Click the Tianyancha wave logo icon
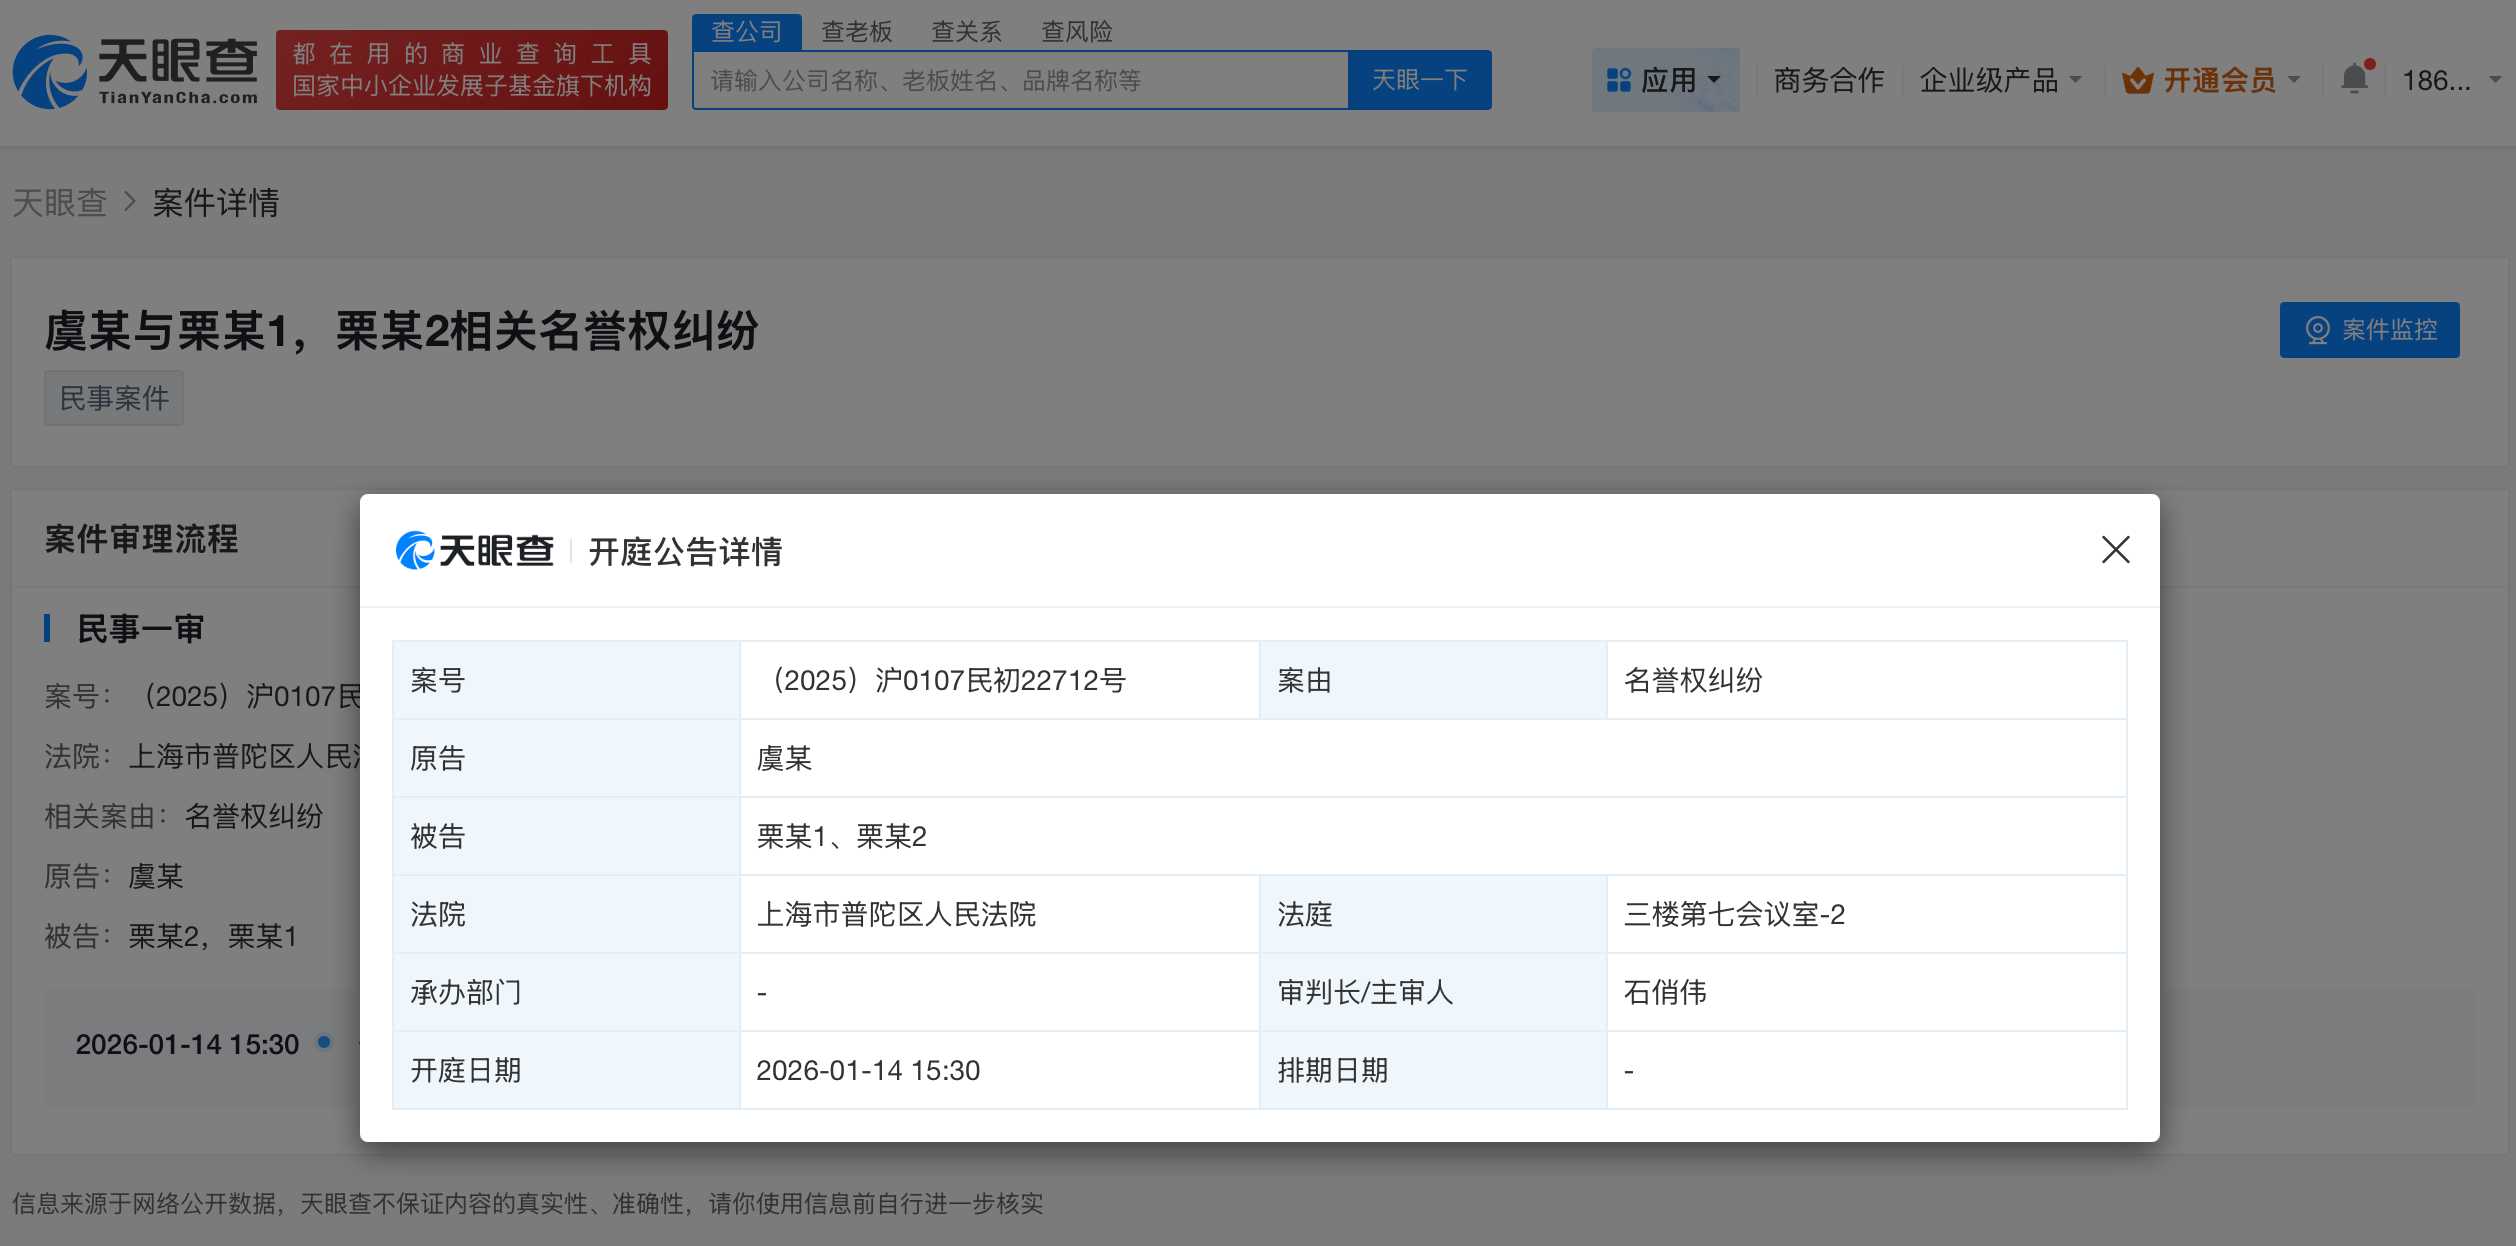The height and width of the screenshot is (1246, 2516). 48,70
